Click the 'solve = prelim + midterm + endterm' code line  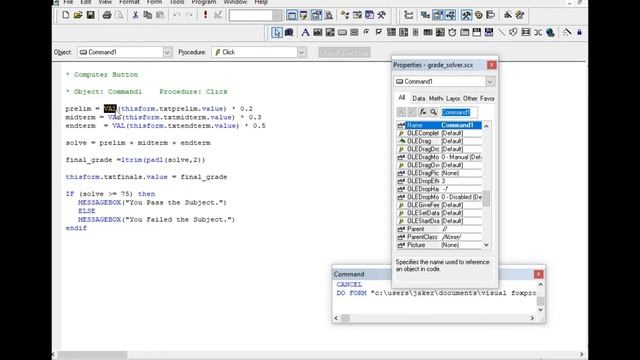(x=138, y=143)
